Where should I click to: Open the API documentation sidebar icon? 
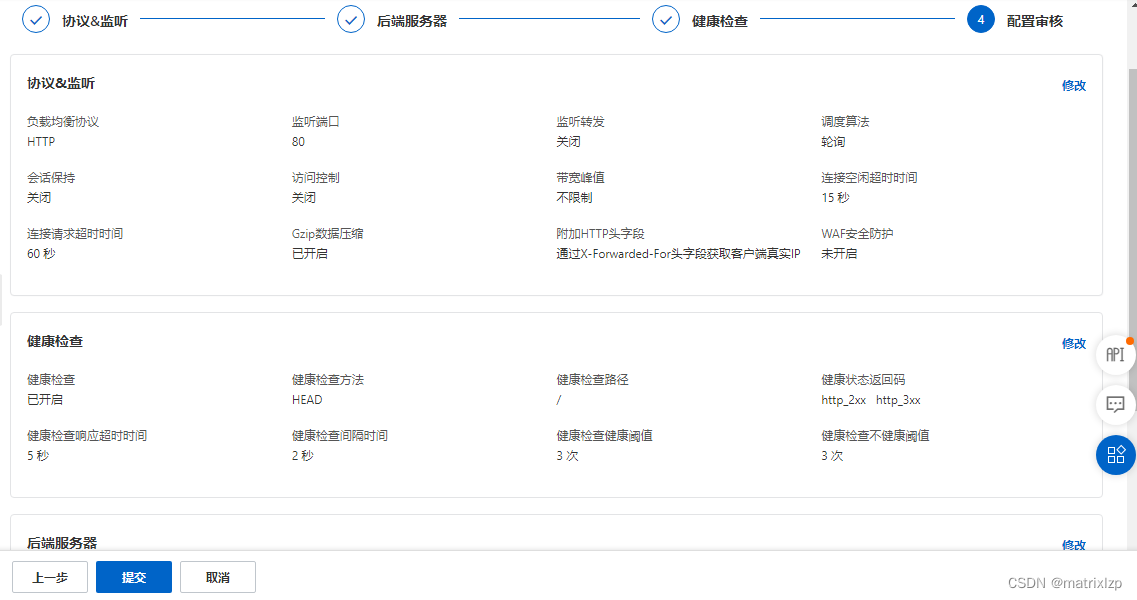(1115, 354)
